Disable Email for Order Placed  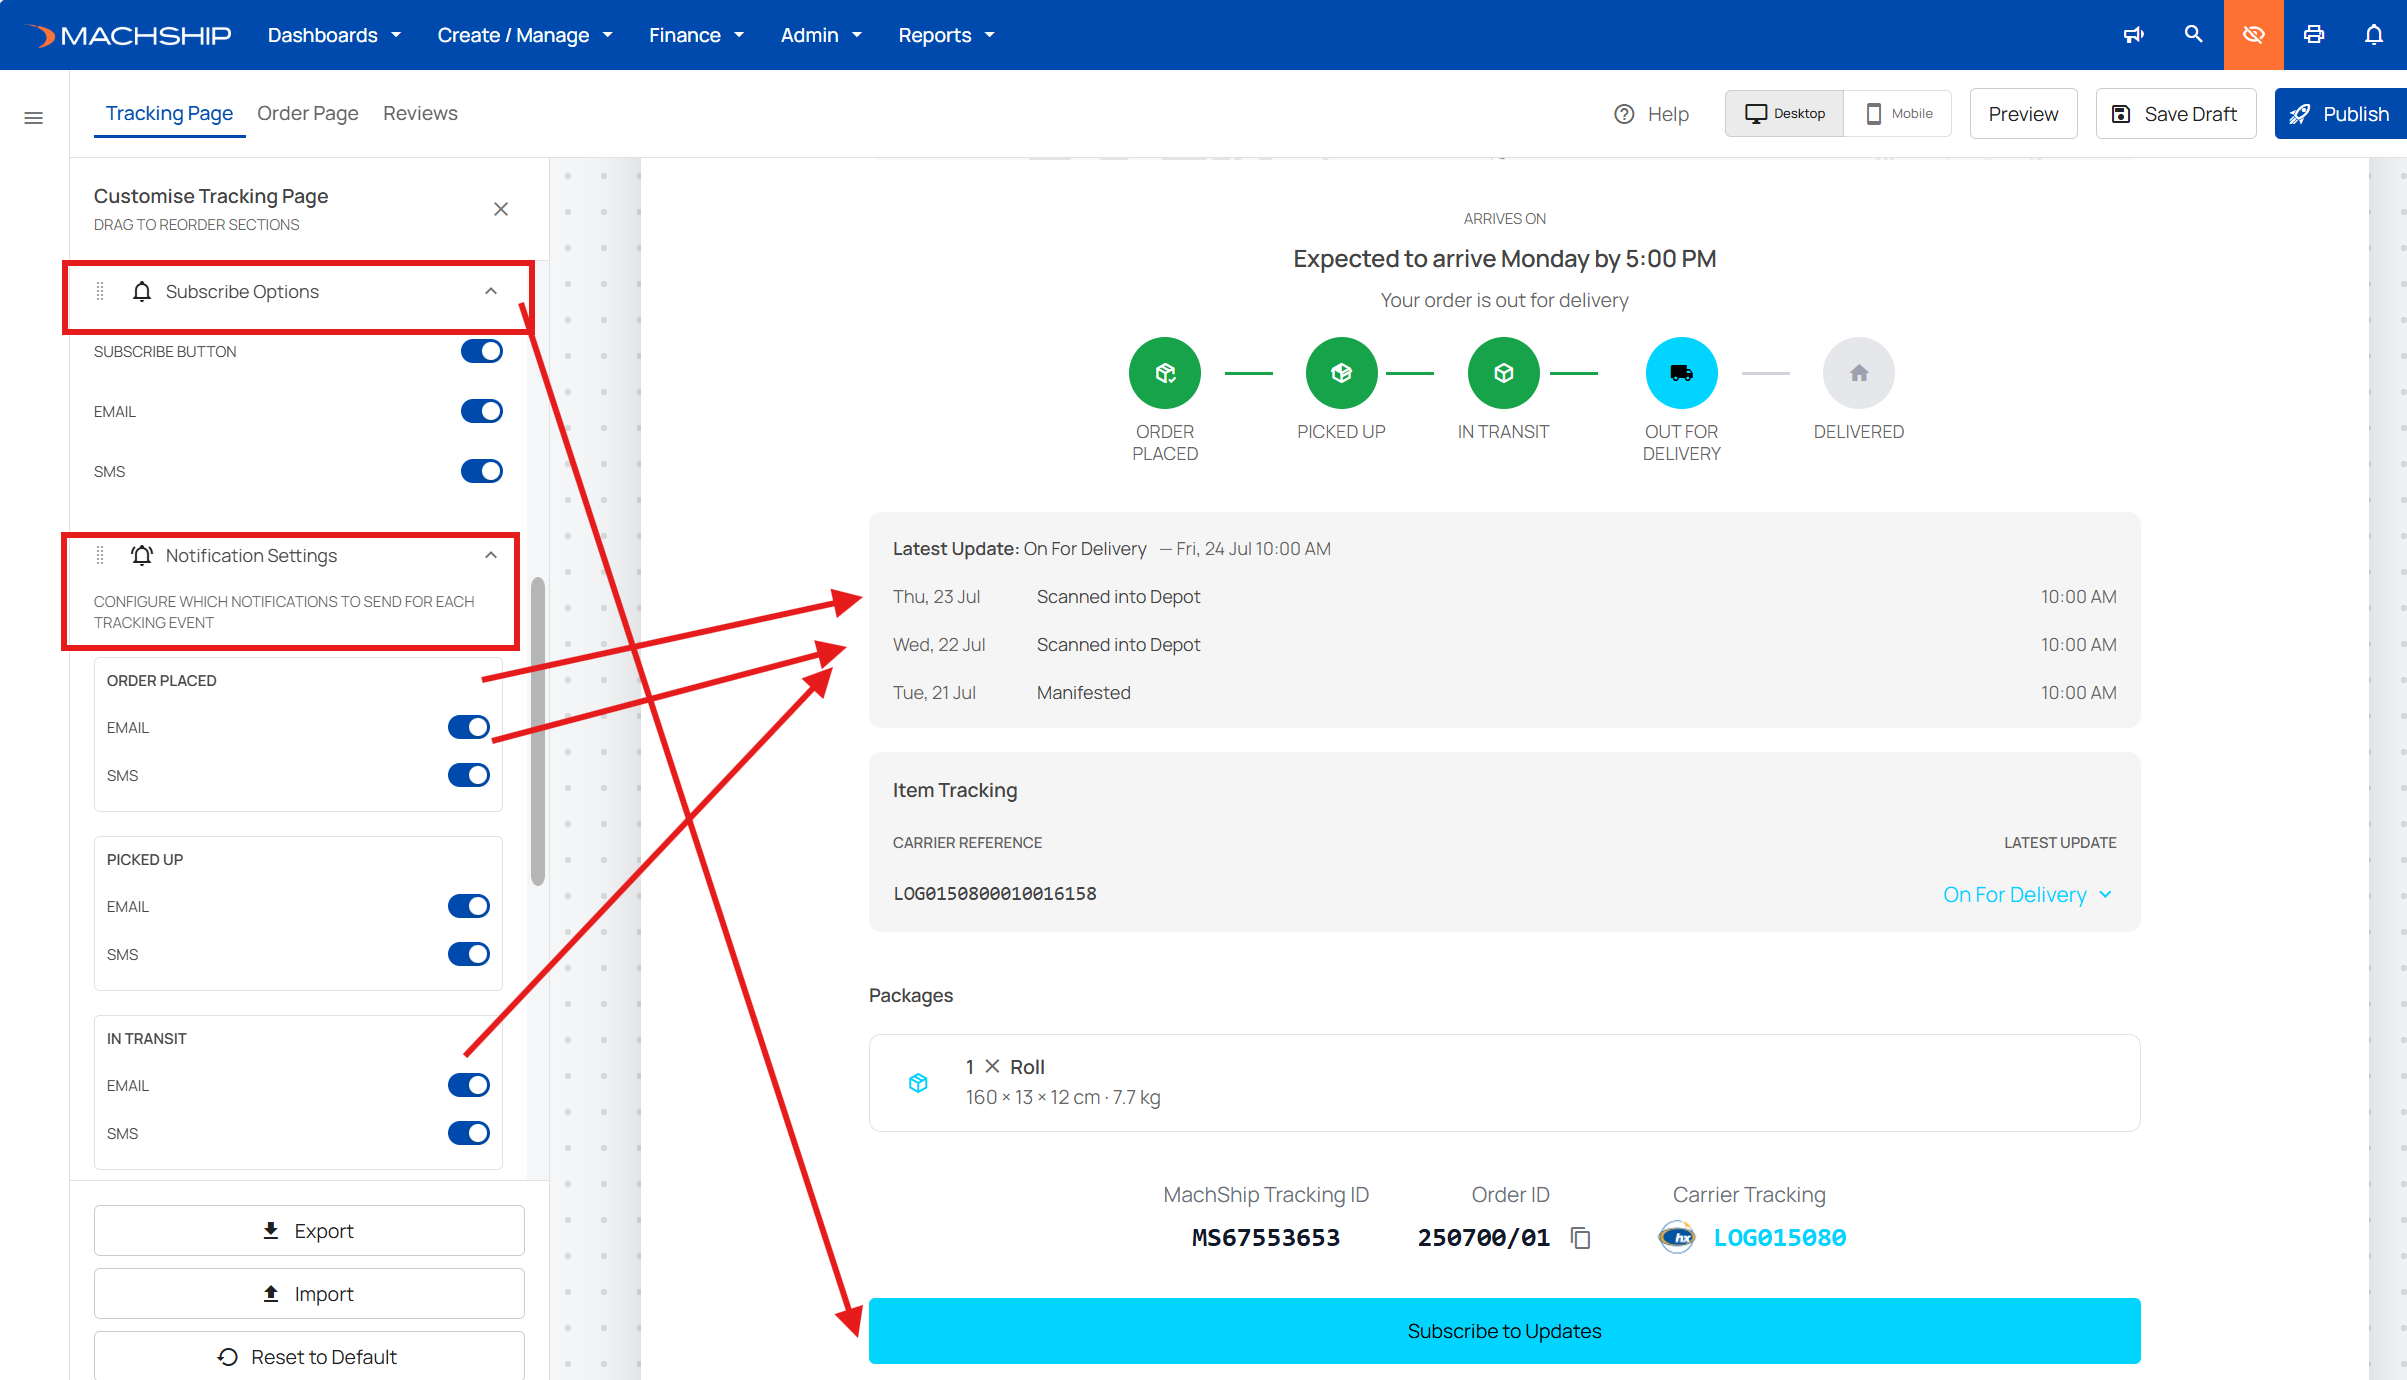pos(468,728)
